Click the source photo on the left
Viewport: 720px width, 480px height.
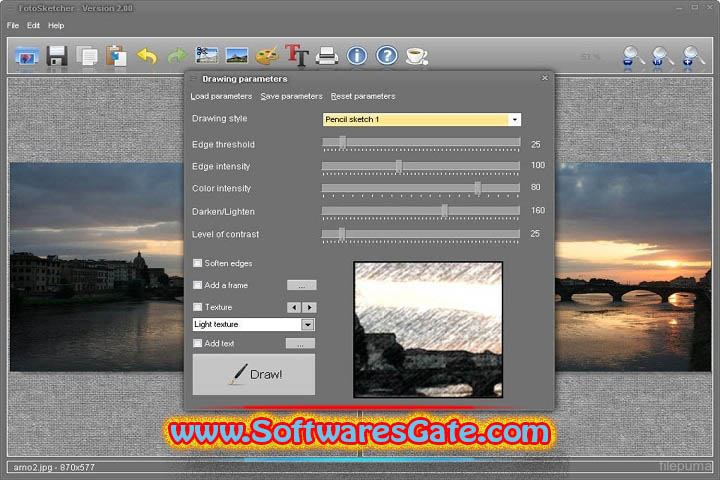[x=96, y=266]
